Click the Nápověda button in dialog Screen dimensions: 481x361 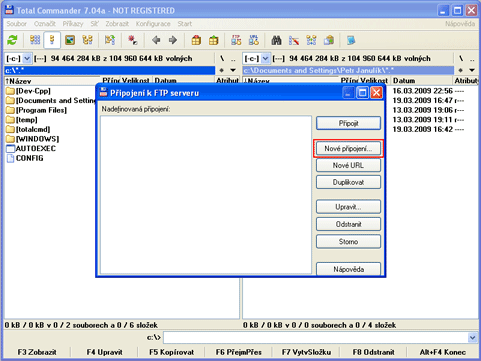tap(348, 269)
